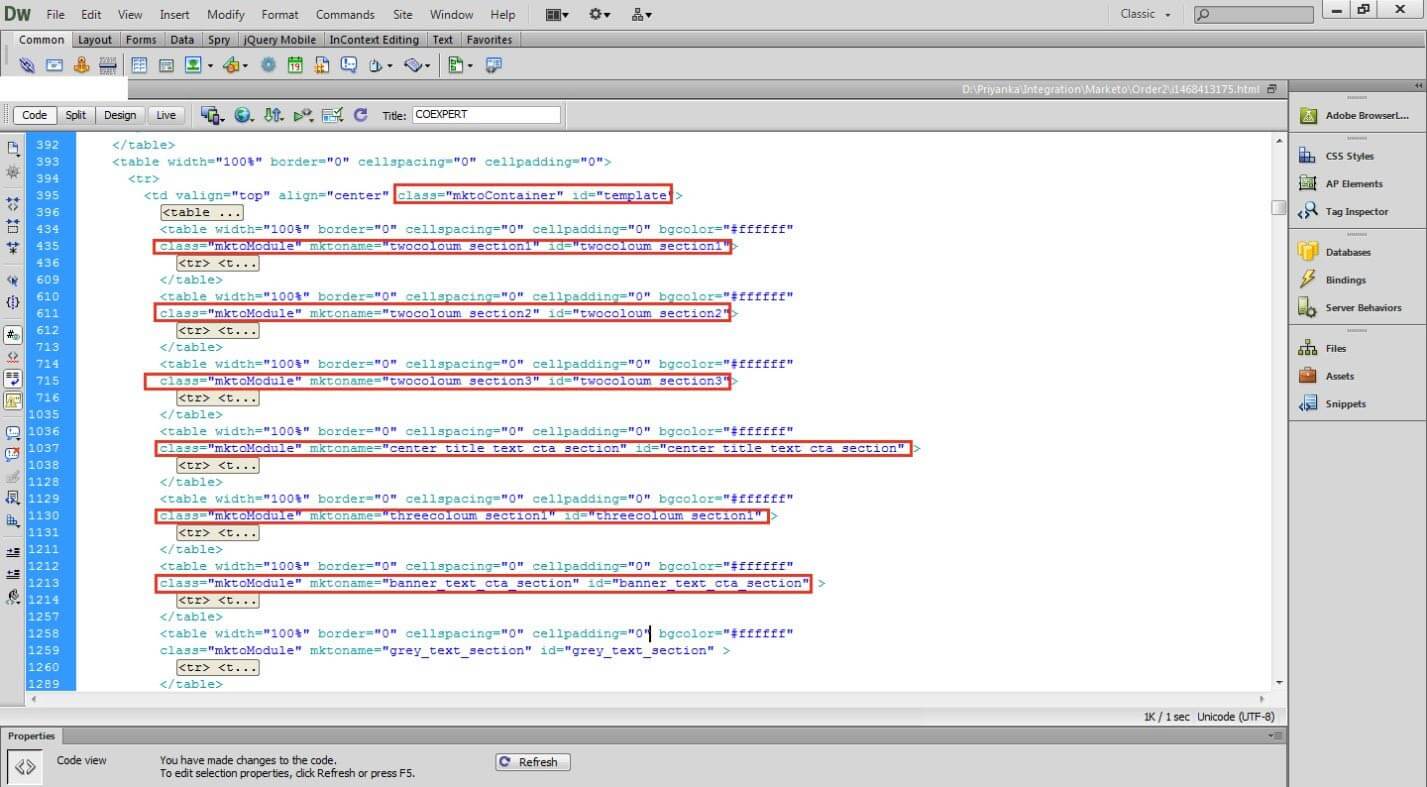1427x787 pixels.
Task: Toggle Word Wrap in coding toolbar
Action: (13, 379)
